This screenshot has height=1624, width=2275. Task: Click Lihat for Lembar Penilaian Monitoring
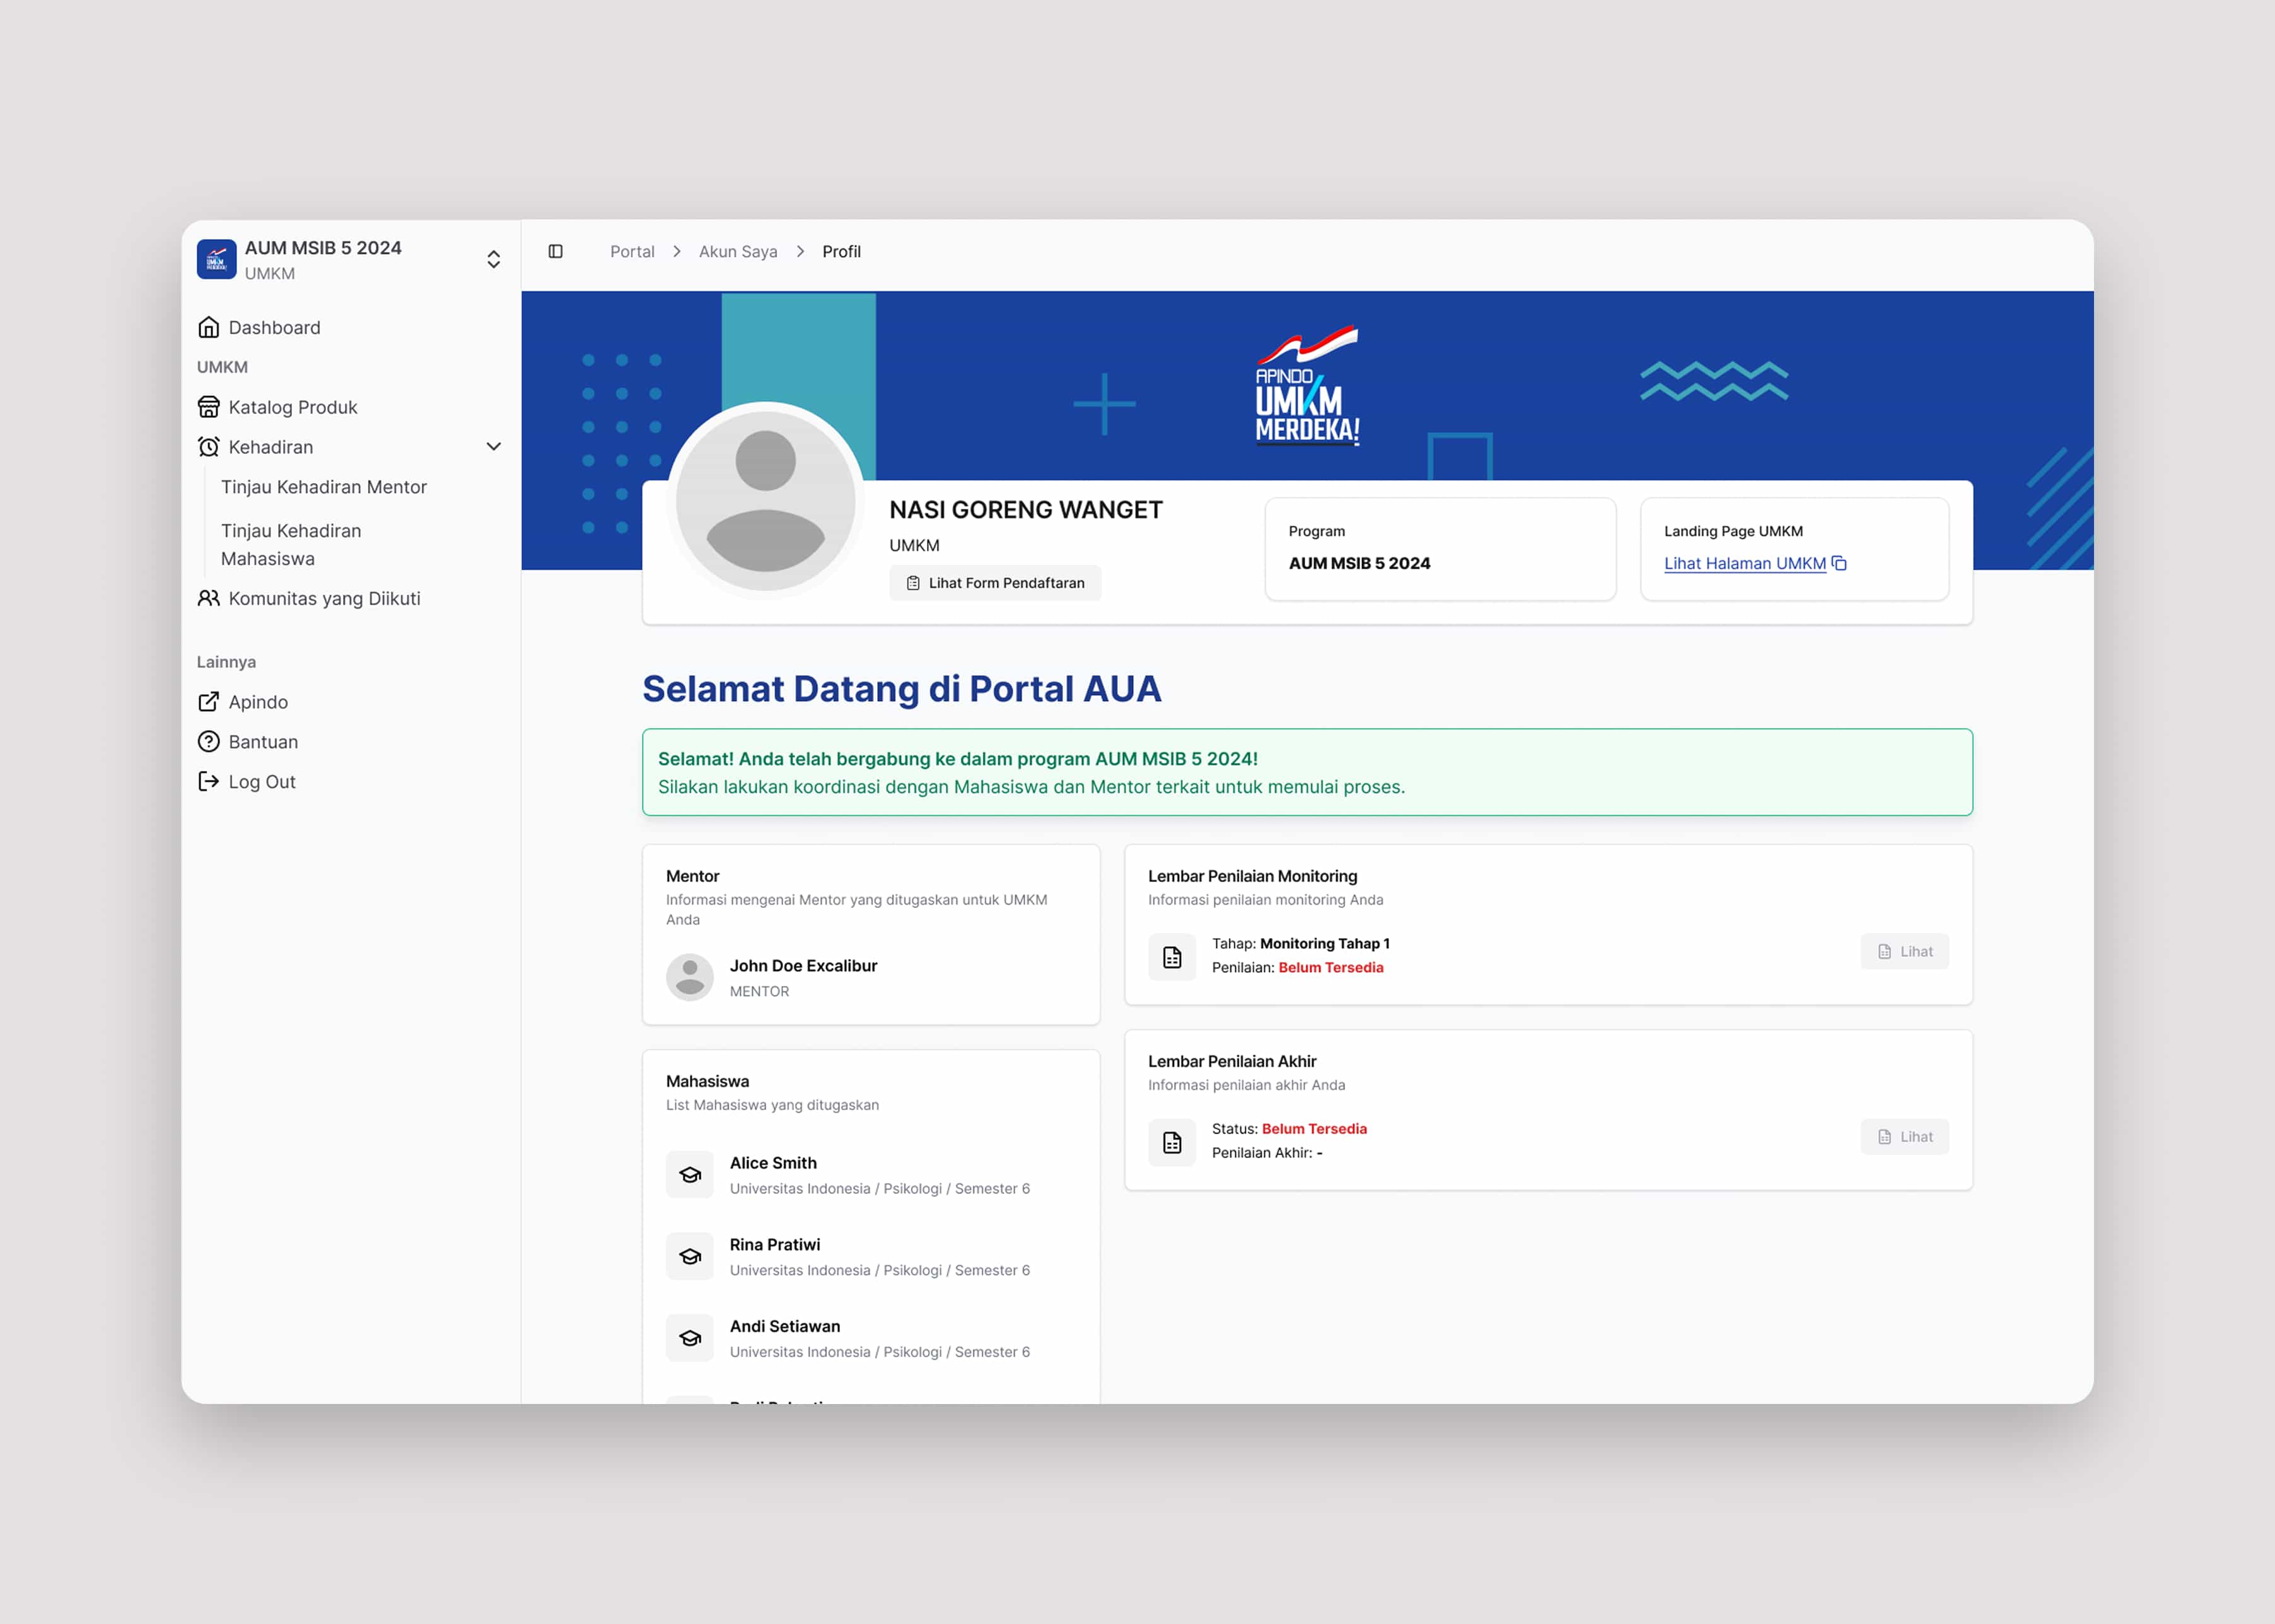pyautogui.click(x=1904, y=951)
